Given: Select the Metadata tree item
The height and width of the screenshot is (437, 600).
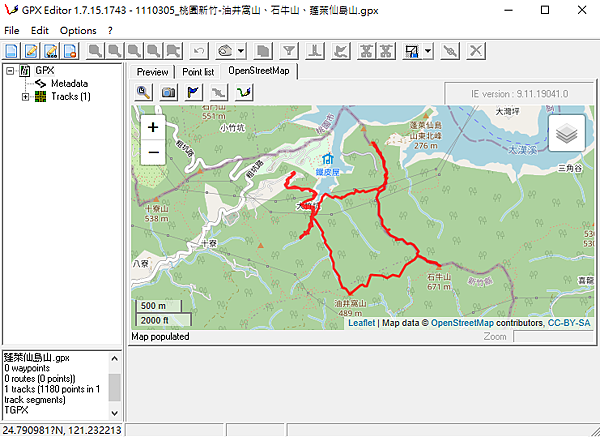Looking at the screenshot, I should (x=69, y=83).
